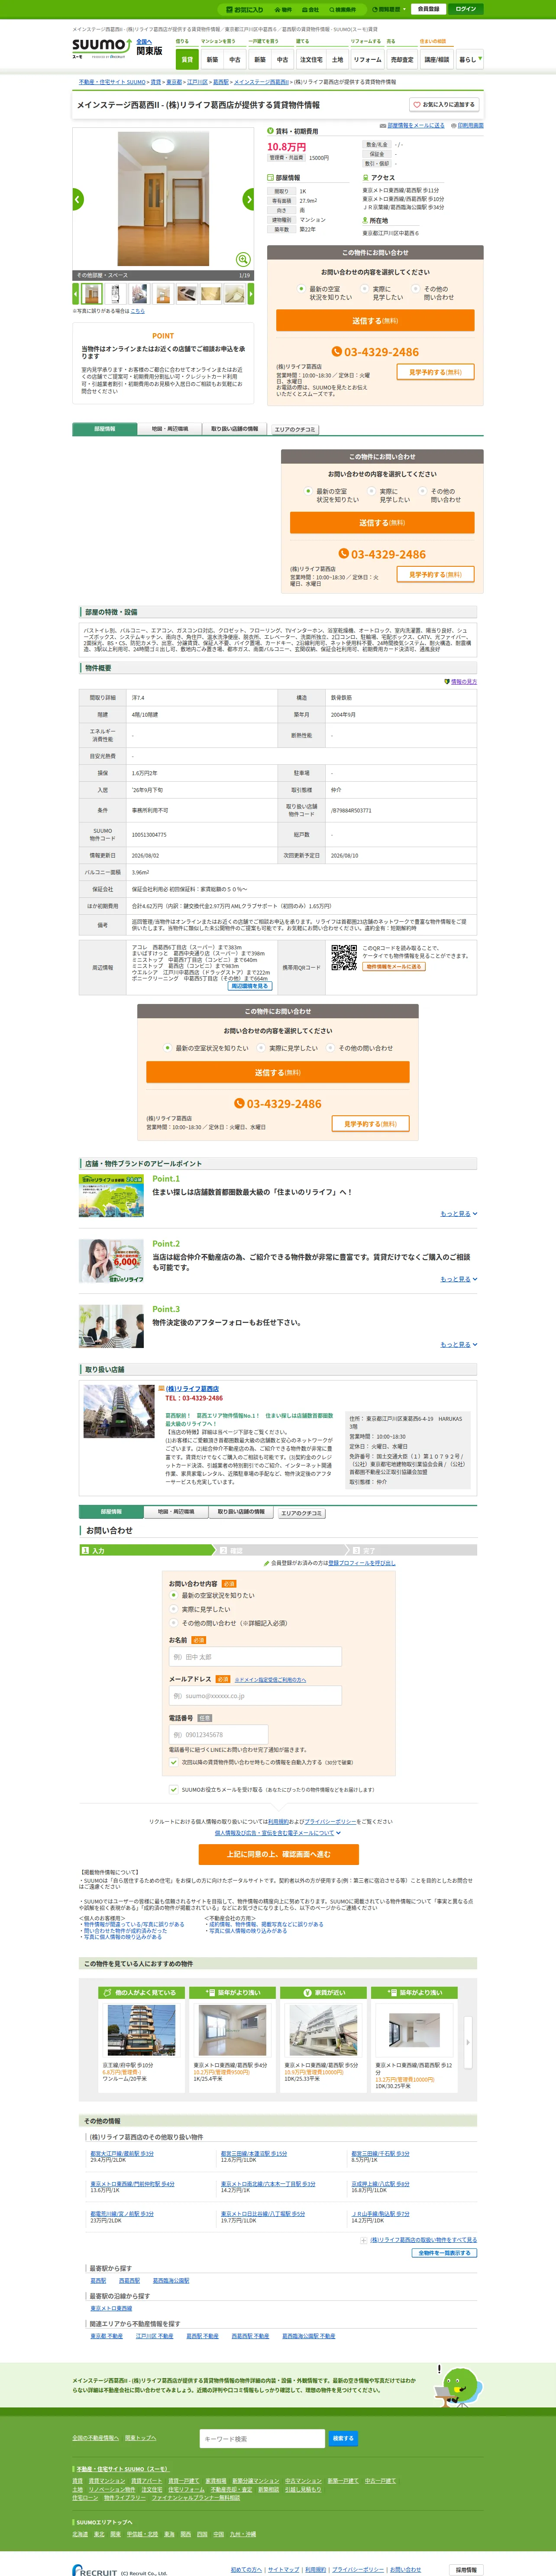Click the footer 検索する button

tap(343, 2439)
